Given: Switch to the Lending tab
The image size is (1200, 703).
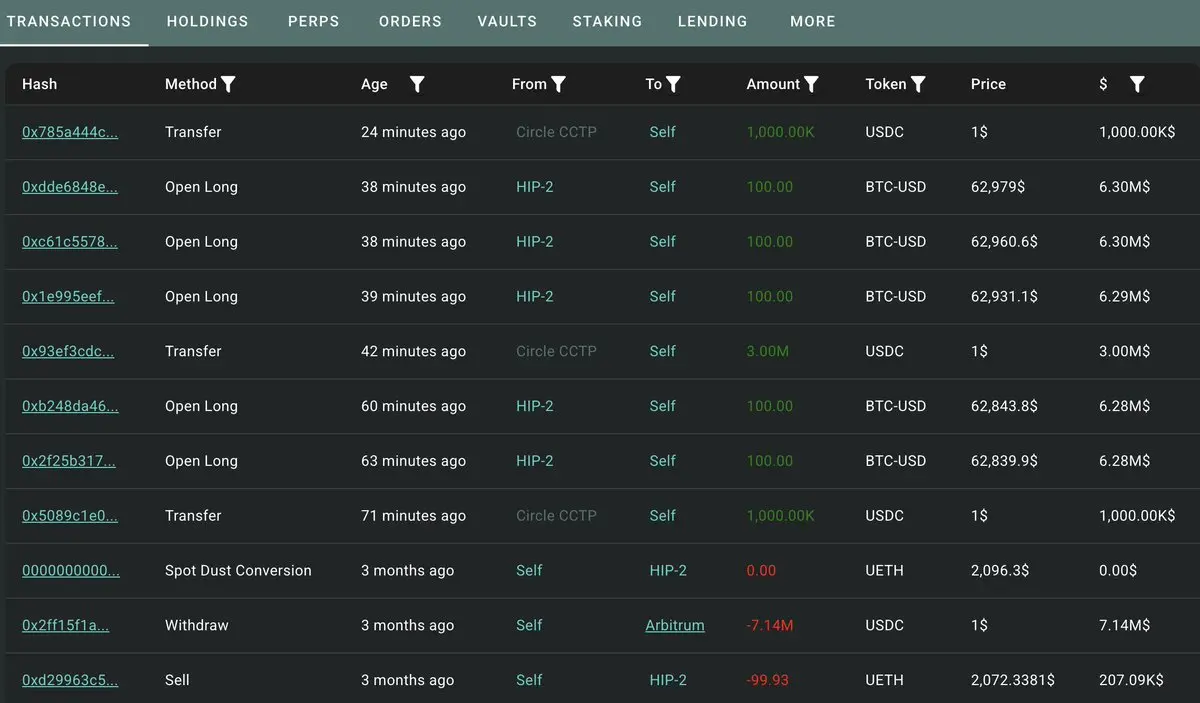Looking at the screenshot, I should click(712, 21).
